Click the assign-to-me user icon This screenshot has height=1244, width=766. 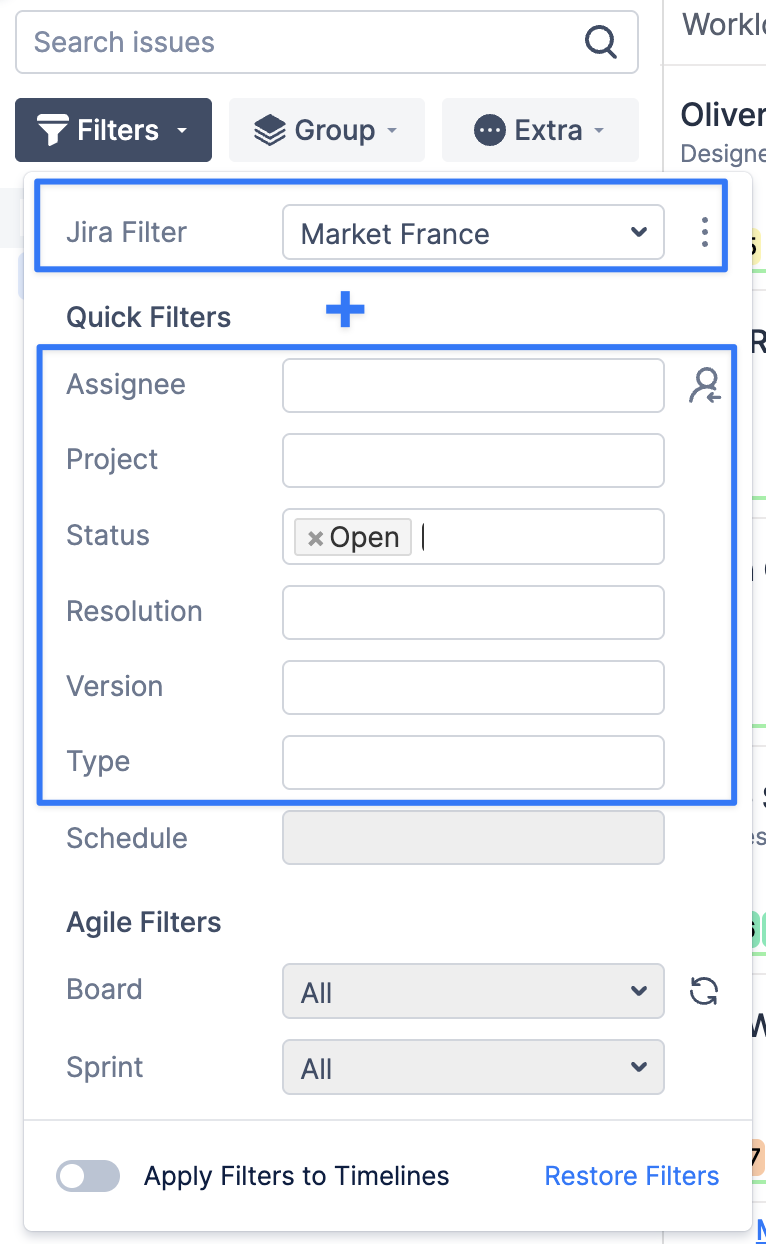705,385
